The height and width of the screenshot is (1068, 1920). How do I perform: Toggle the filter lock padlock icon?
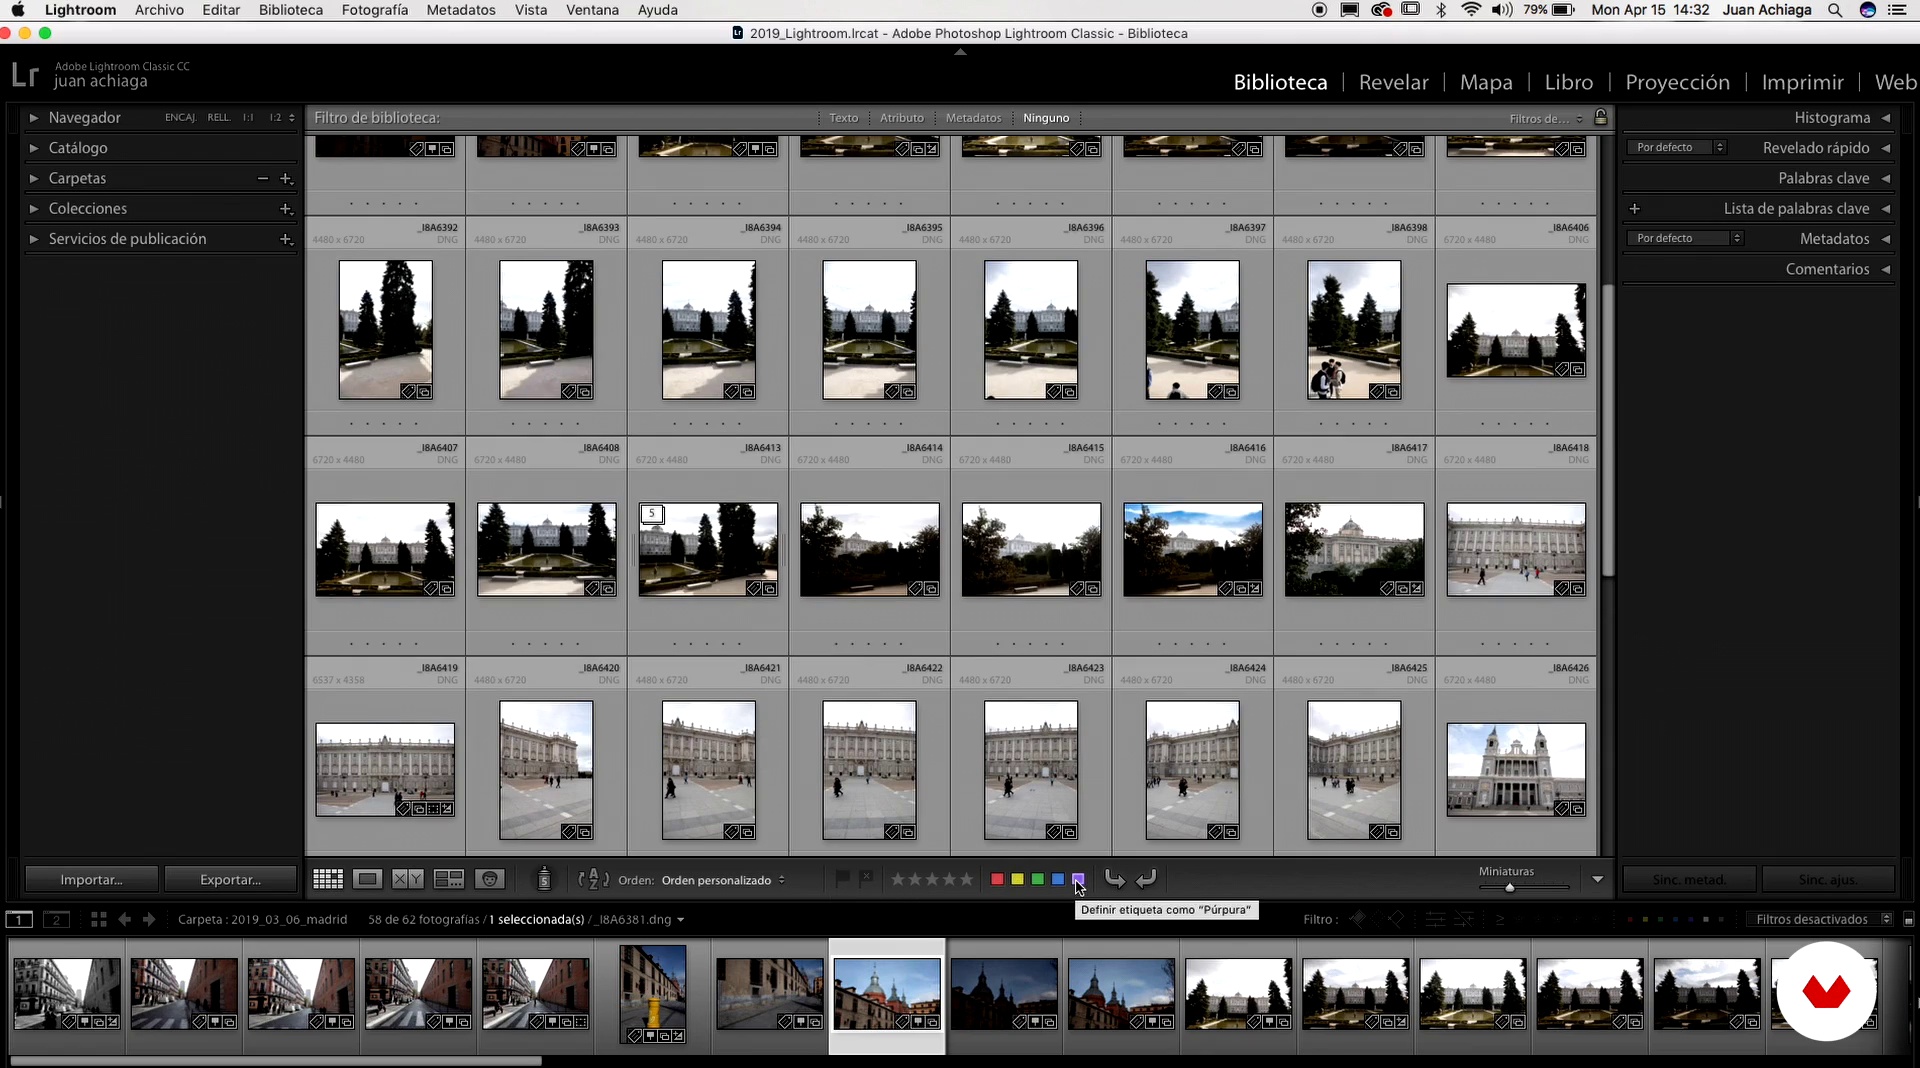click(1601, 118)
